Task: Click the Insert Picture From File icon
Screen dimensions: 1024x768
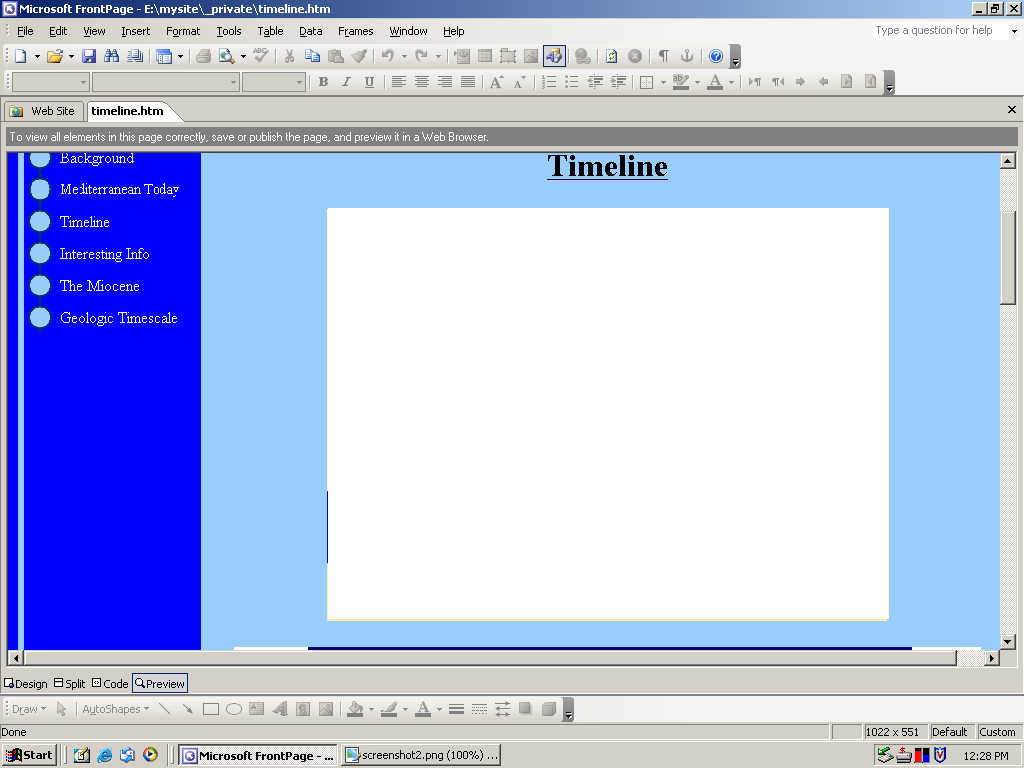Action: (531, 56)
